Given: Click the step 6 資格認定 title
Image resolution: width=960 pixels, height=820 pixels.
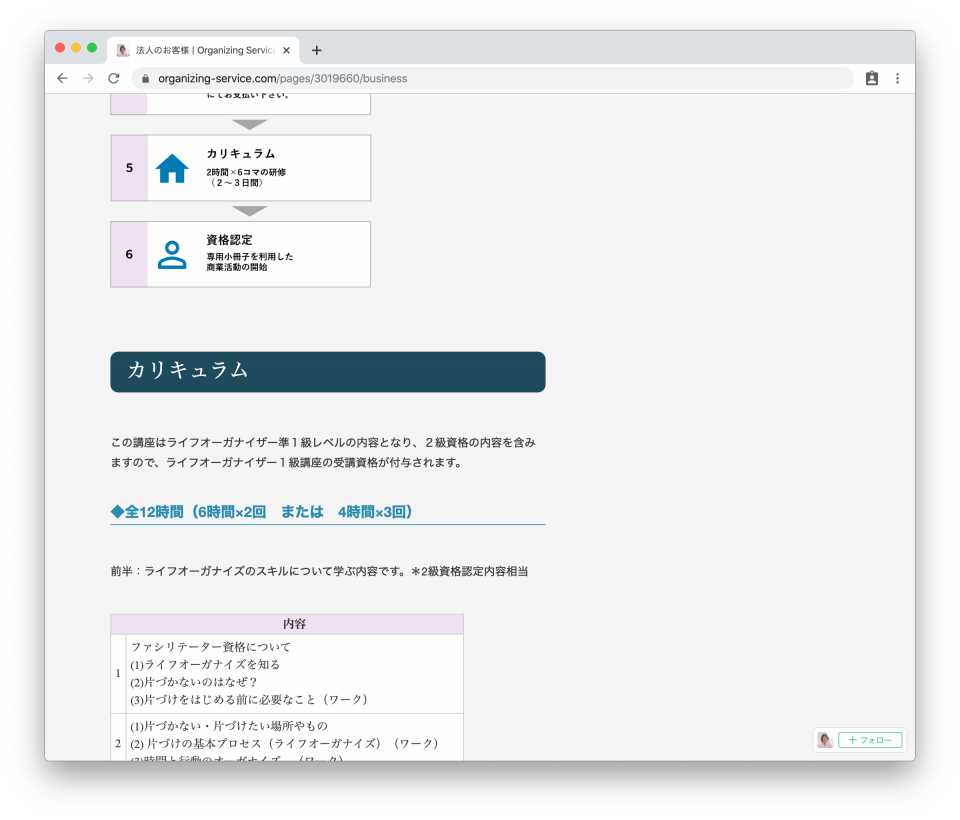Looking at the screenshot, I should (x=229, y=240).
